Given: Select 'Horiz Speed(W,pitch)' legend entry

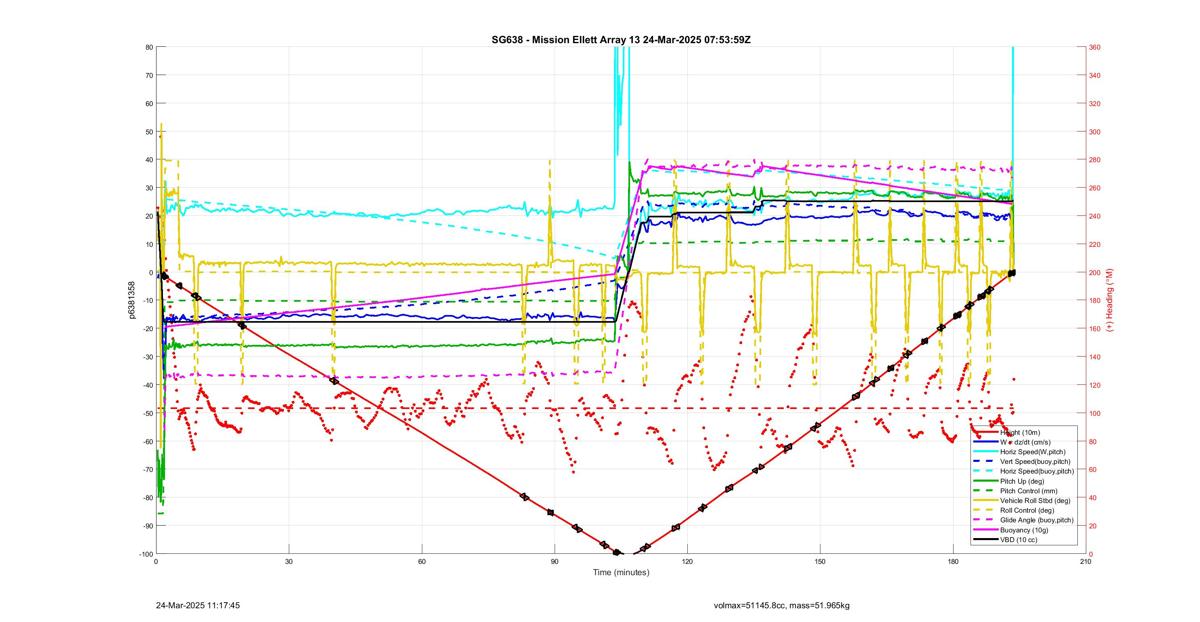Looking at the screenshot, I should tap(1034, 451).
